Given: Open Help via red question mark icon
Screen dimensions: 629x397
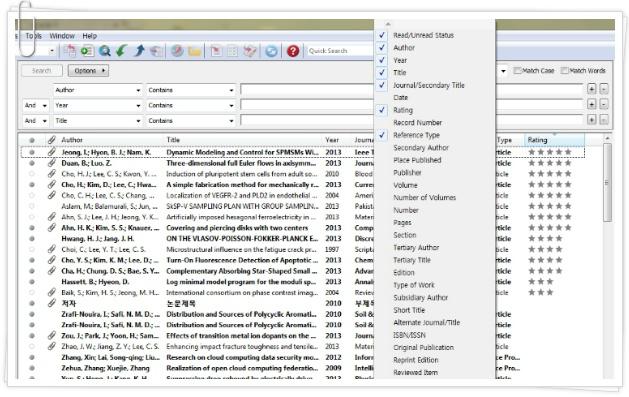Looking at the screenshot, I should coord(293,51).
